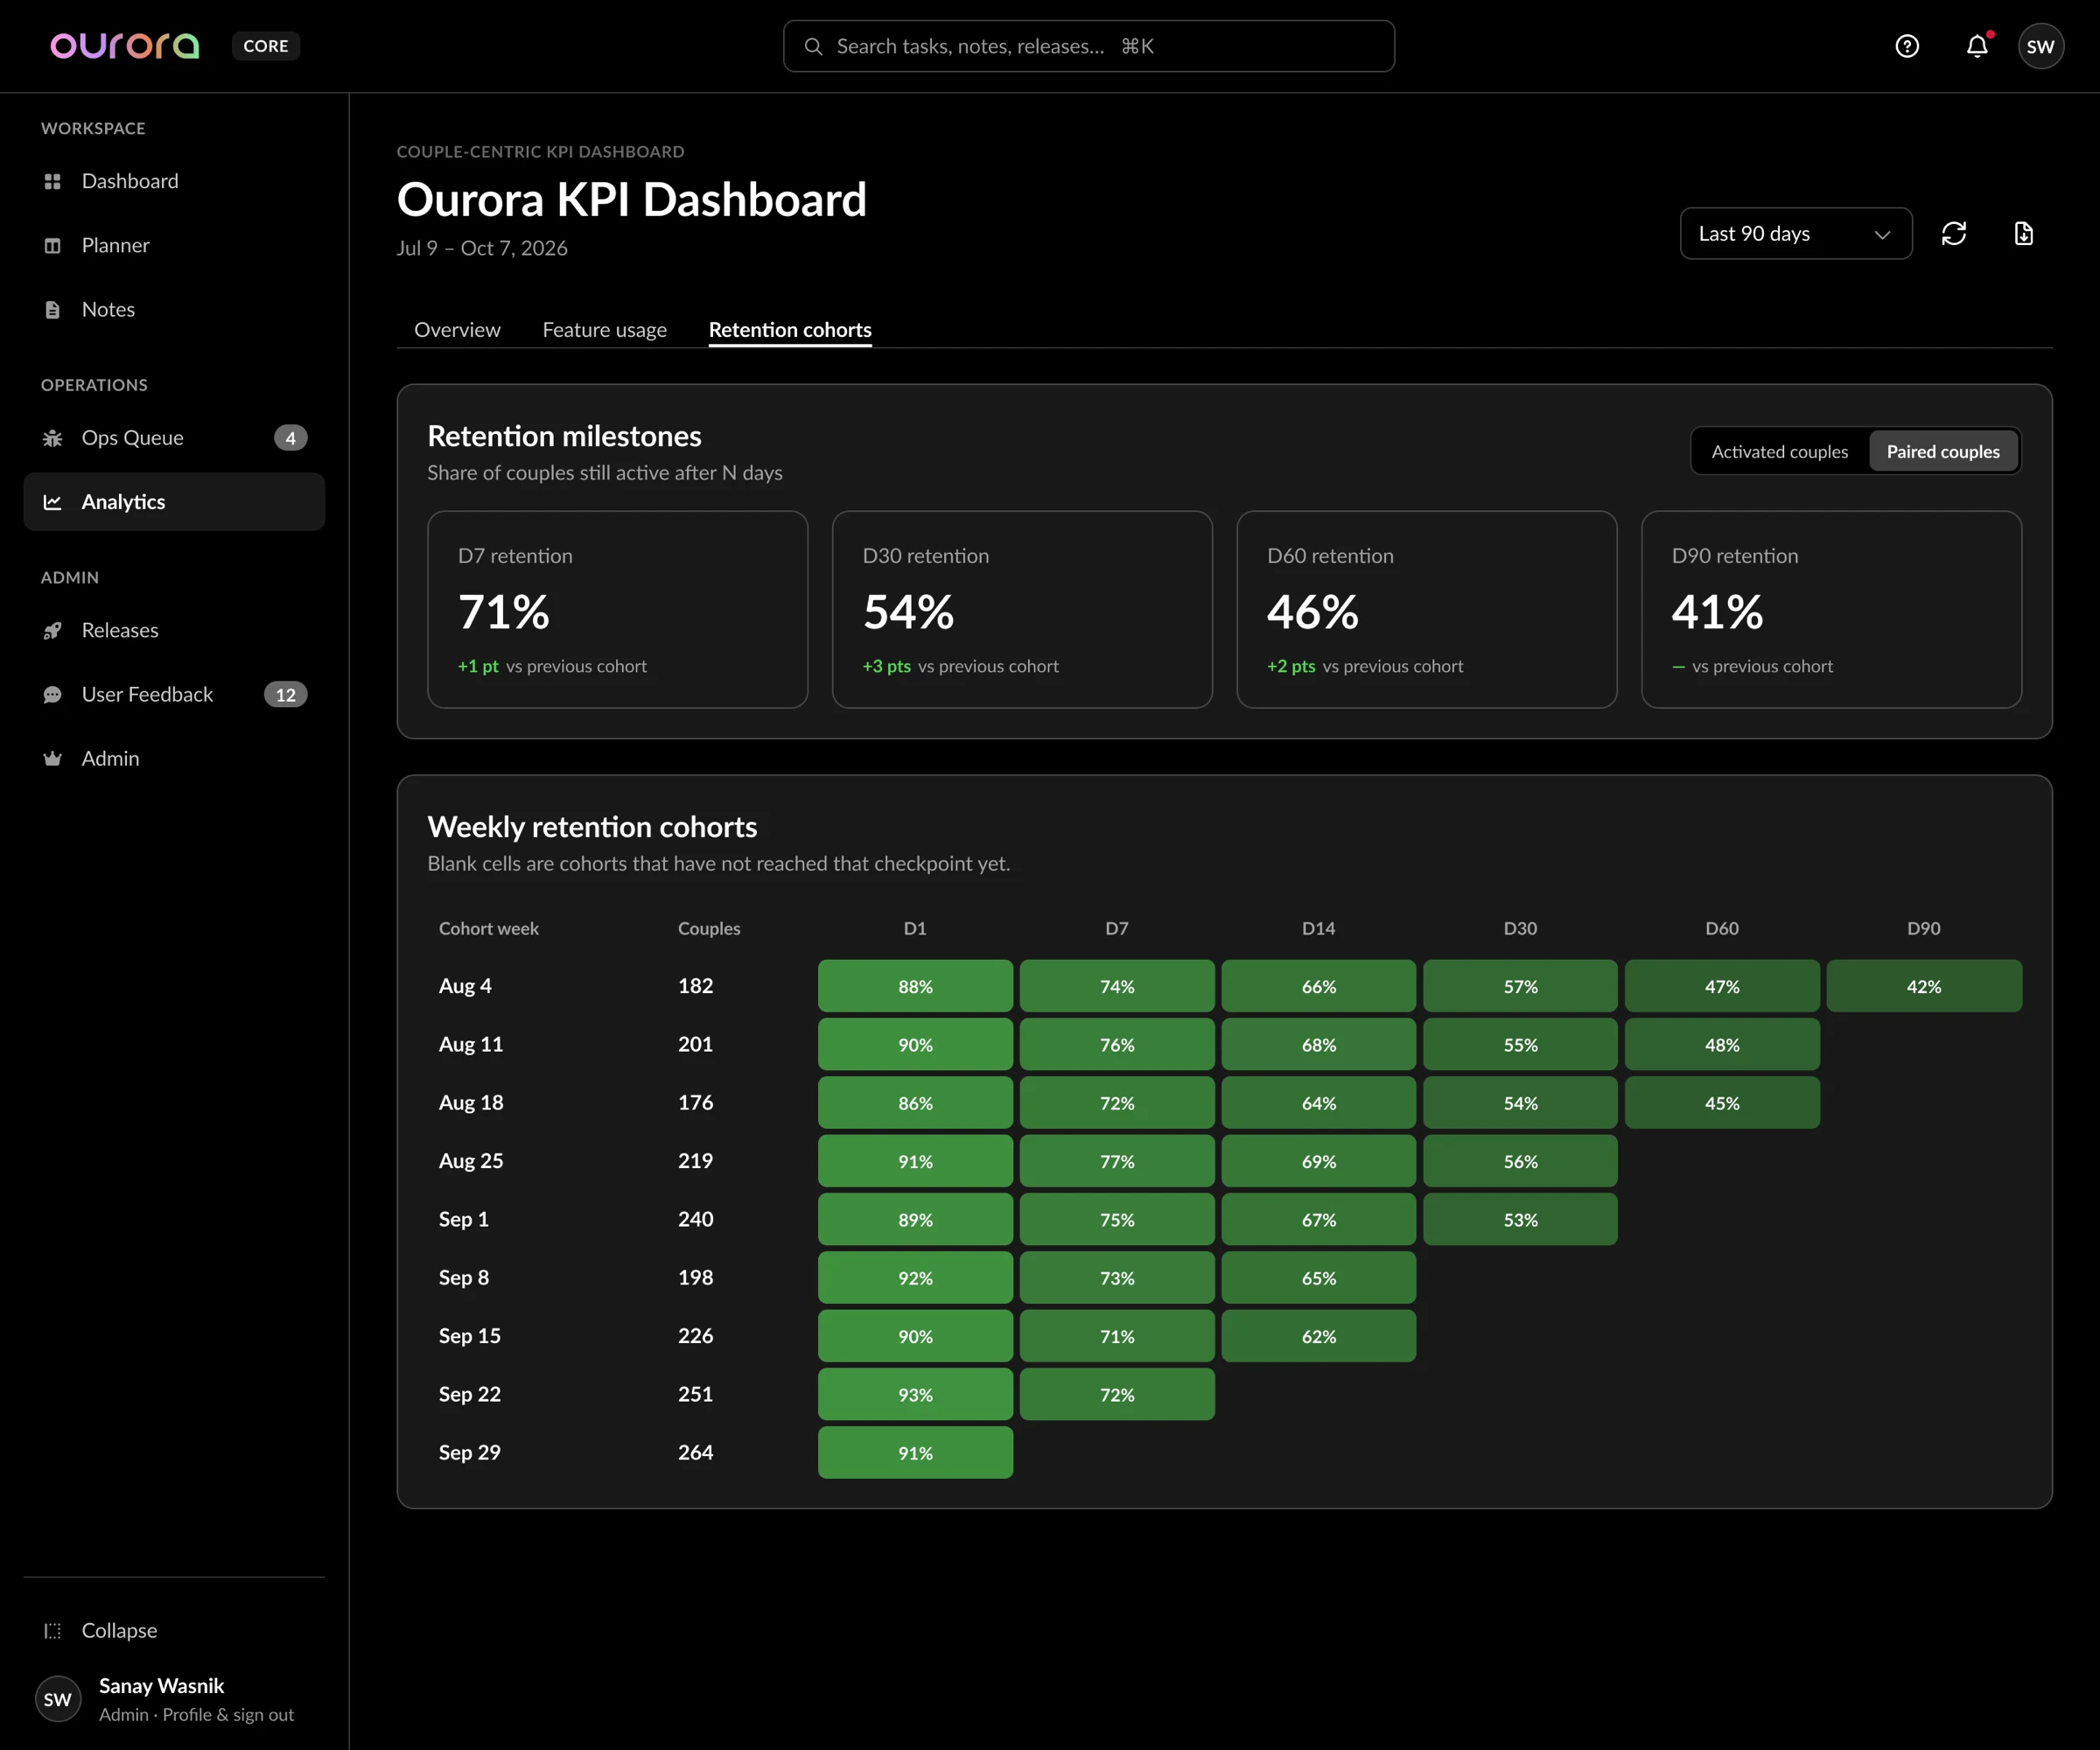Click the User Feedback badge 12
Image resolution: width=2100 pixels, height=1750 pixels.
pos(286,694)
